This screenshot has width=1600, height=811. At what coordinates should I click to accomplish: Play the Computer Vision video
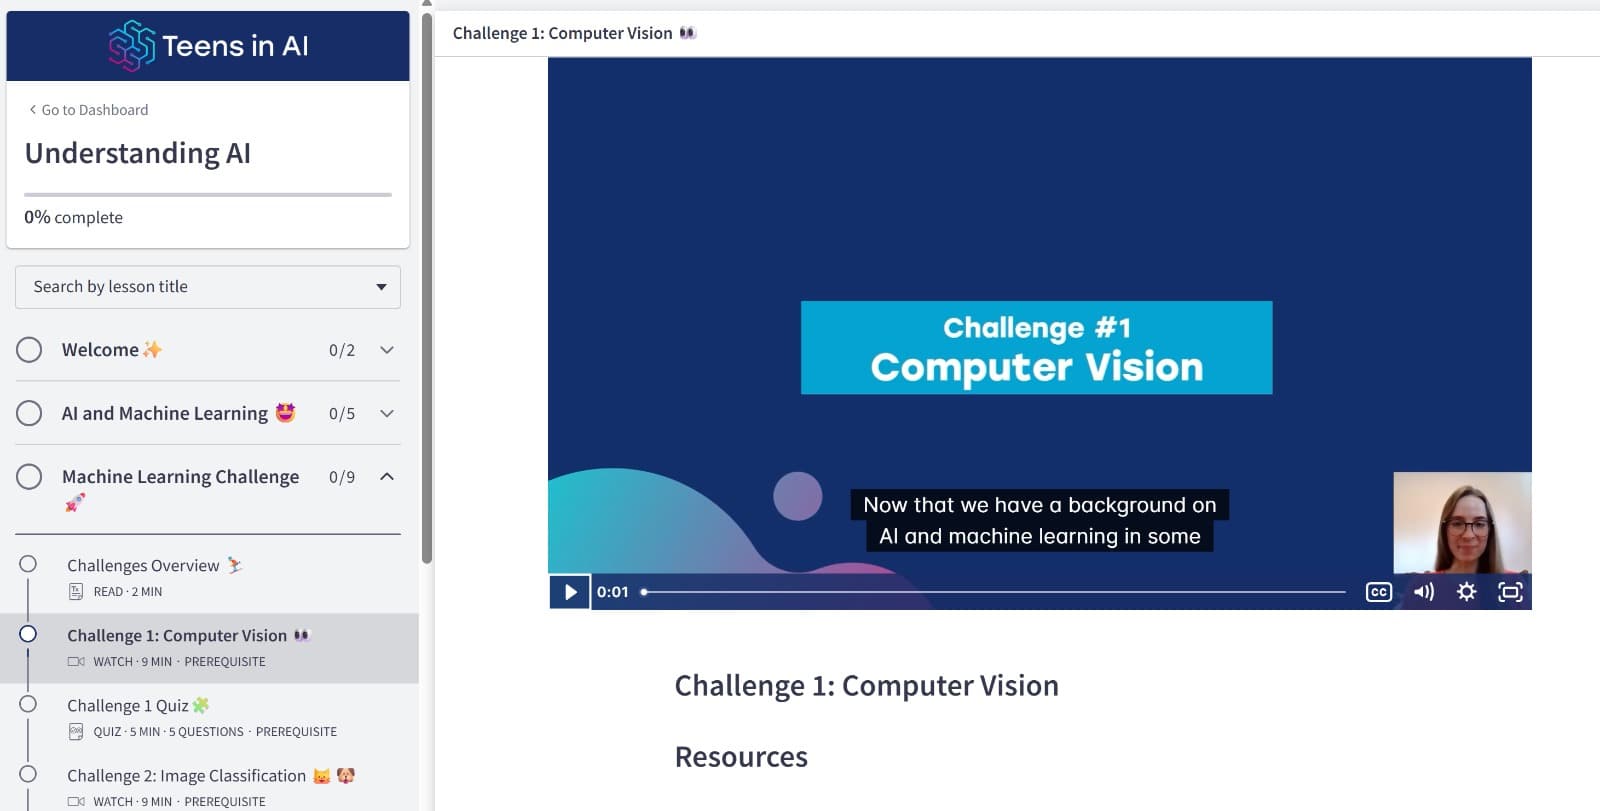[569, 592]
